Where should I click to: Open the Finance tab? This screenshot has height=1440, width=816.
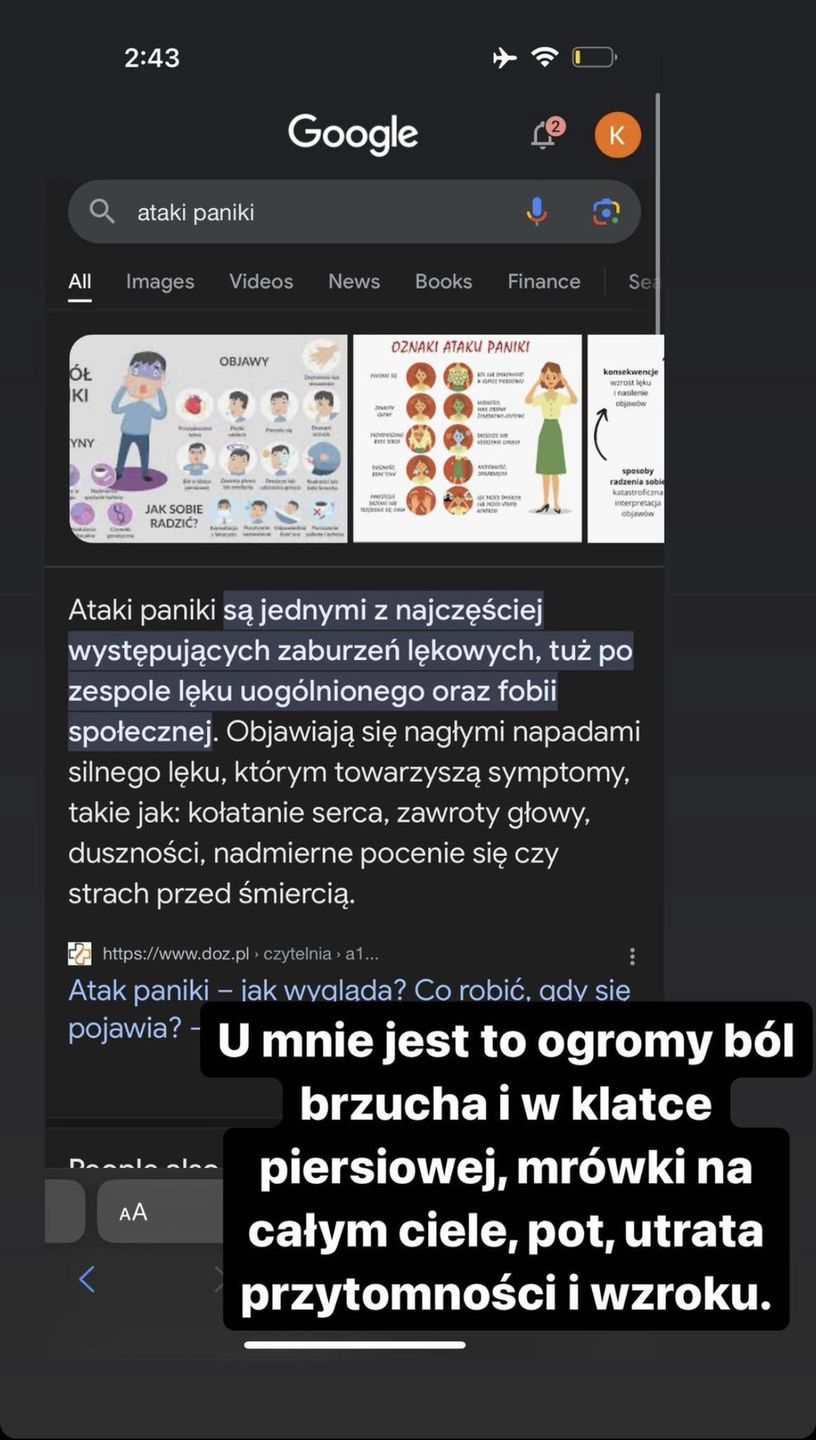pyautogui.click(x=544, y=282)
